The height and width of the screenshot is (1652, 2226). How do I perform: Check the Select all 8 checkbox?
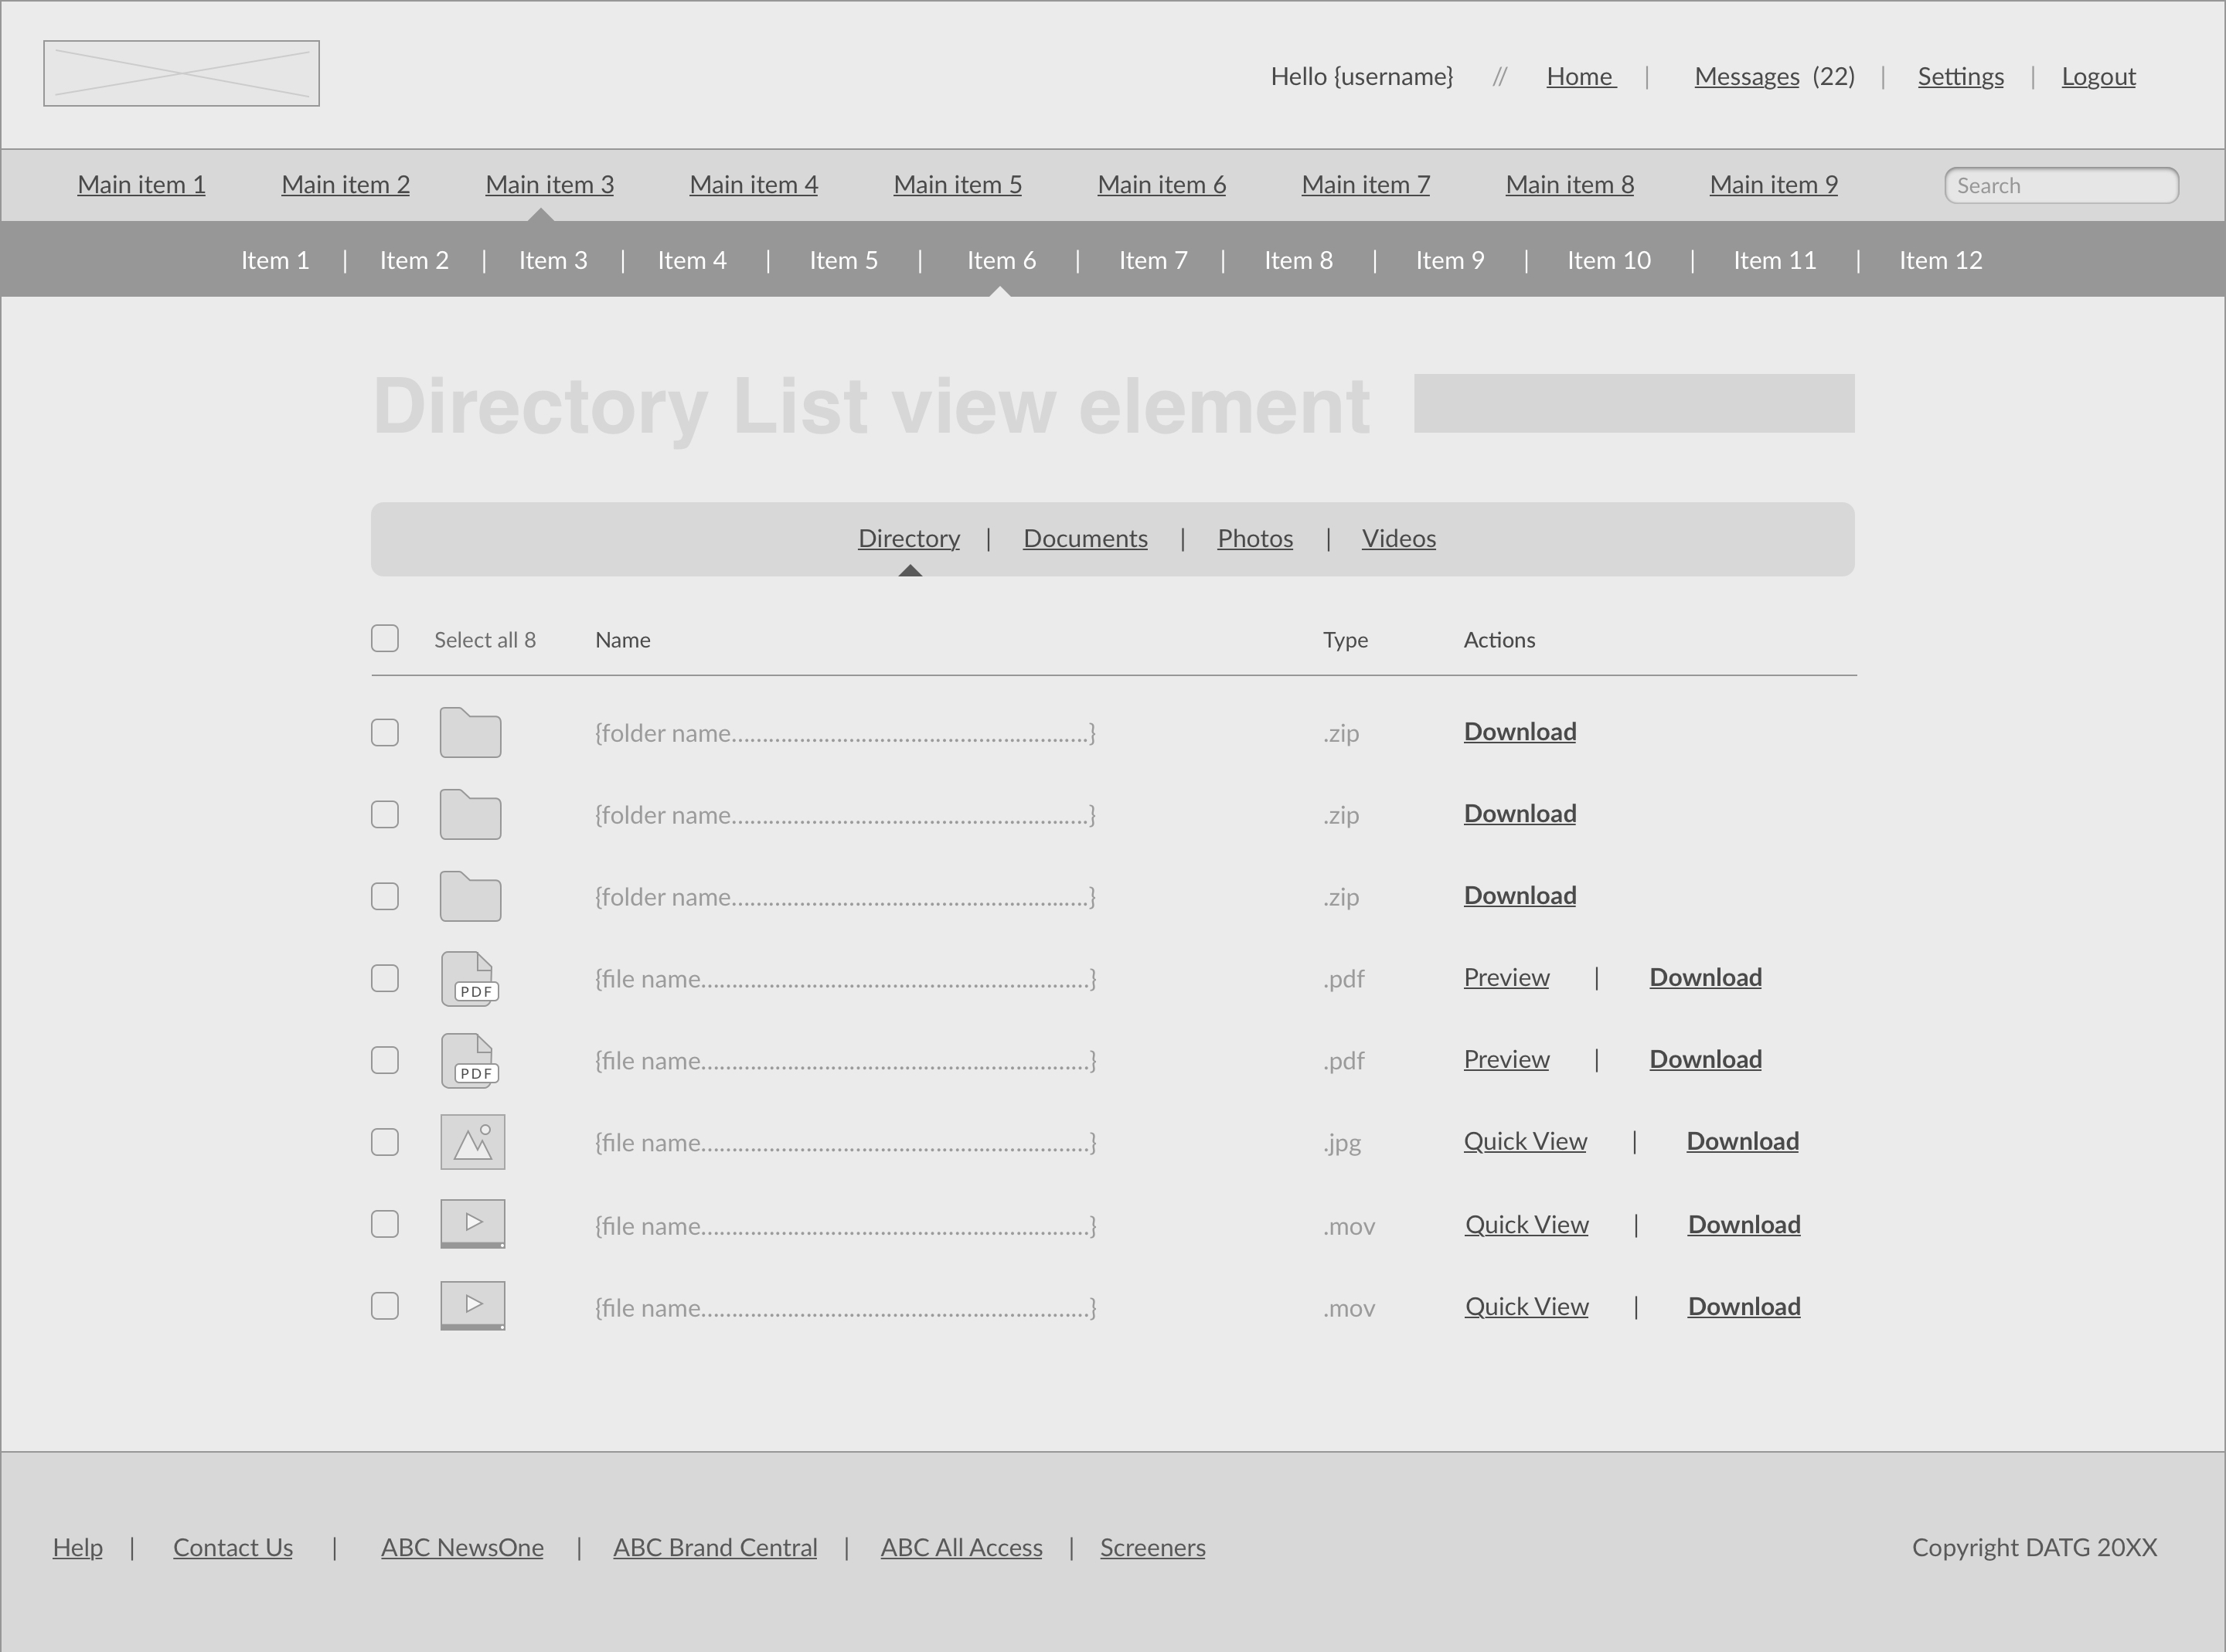click(x=385, y=639)
